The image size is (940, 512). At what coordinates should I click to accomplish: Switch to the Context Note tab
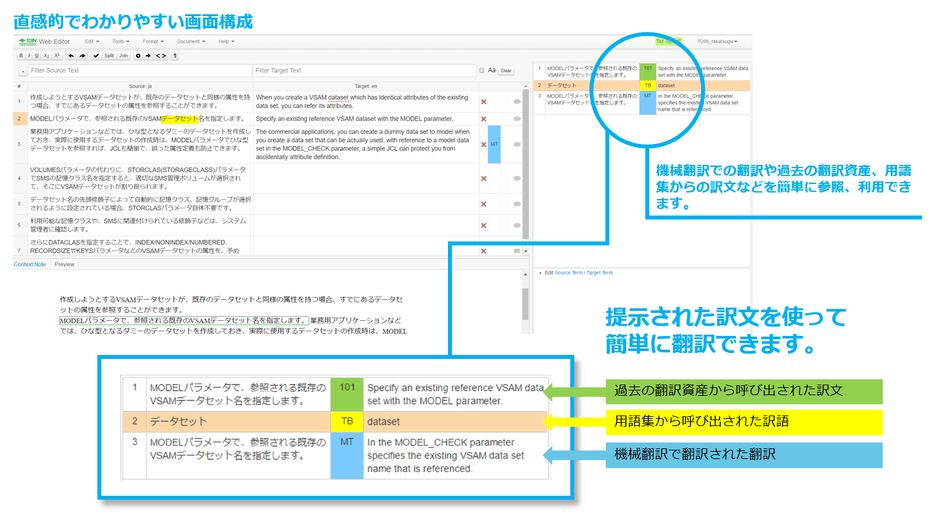[29, 265]
